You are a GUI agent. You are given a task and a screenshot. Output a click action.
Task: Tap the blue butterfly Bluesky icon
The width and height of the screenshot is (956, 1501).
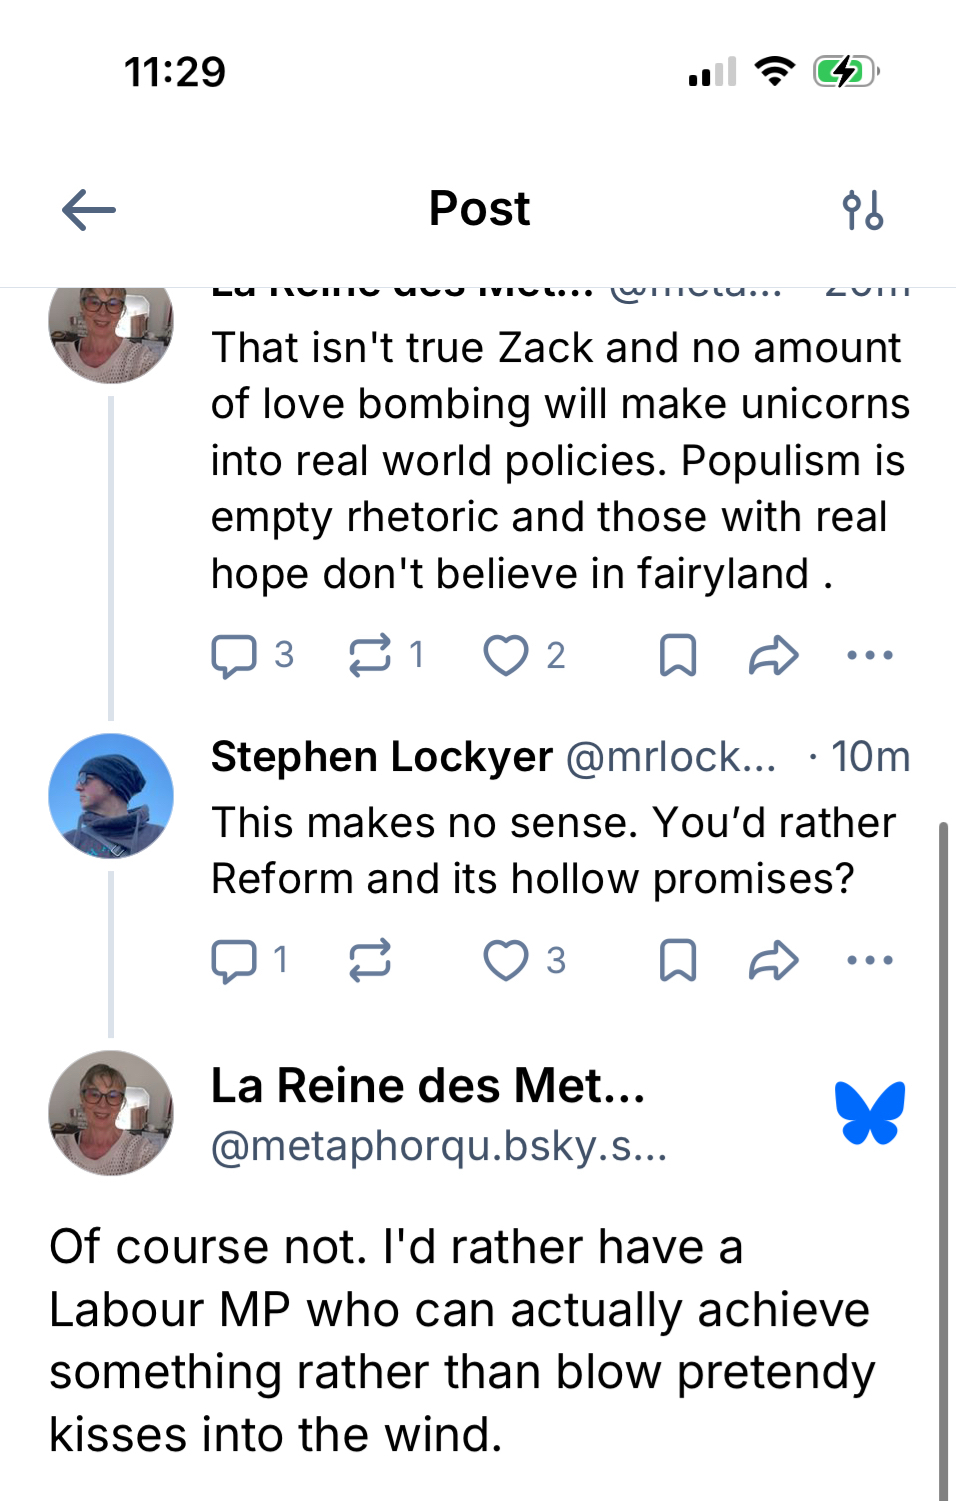(870, 1112)
